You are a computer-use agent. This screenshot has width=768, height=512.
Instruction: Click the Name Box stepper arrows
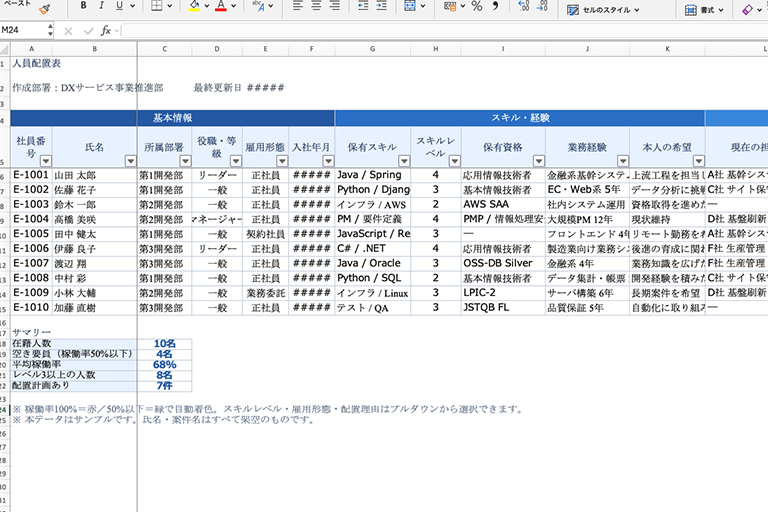(x=50, y=31)
